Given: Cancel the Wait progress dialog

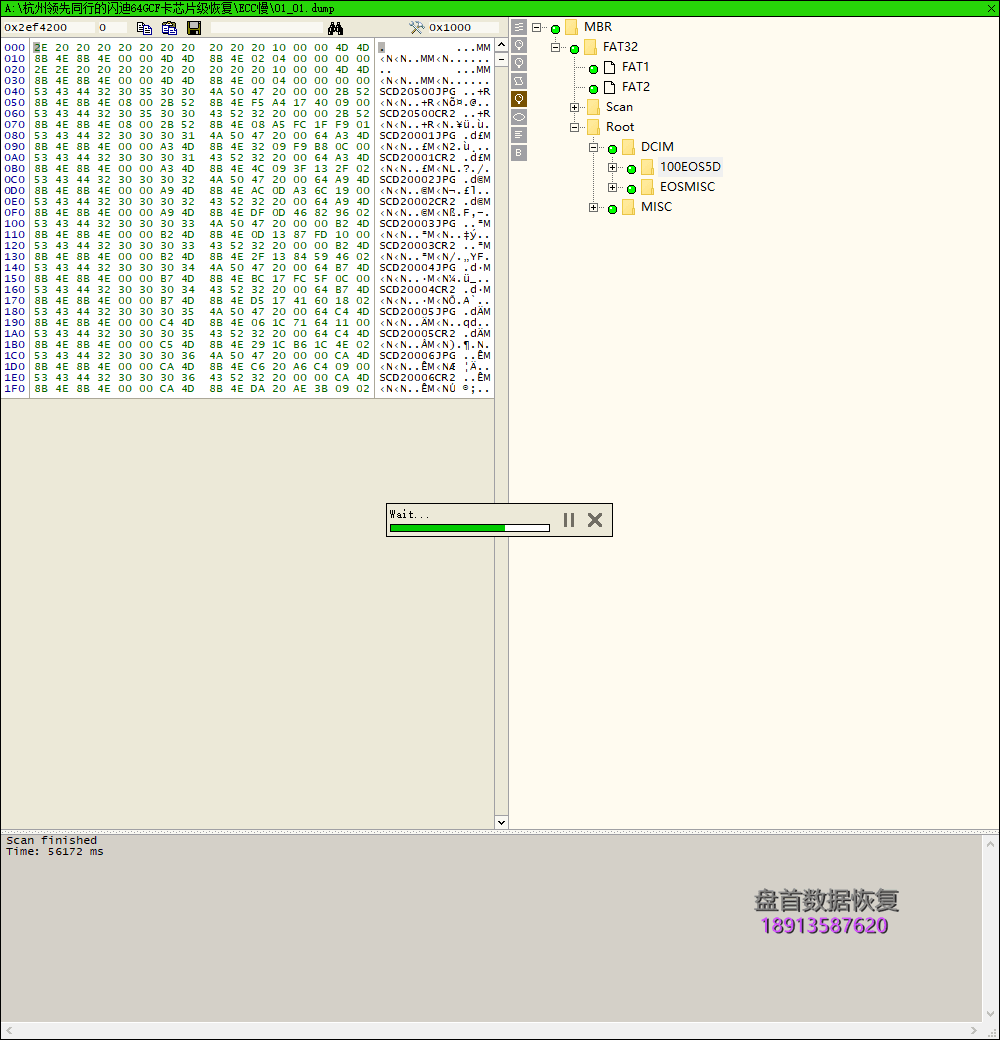Looking at the screenshot, I should [x=595, y=520].
